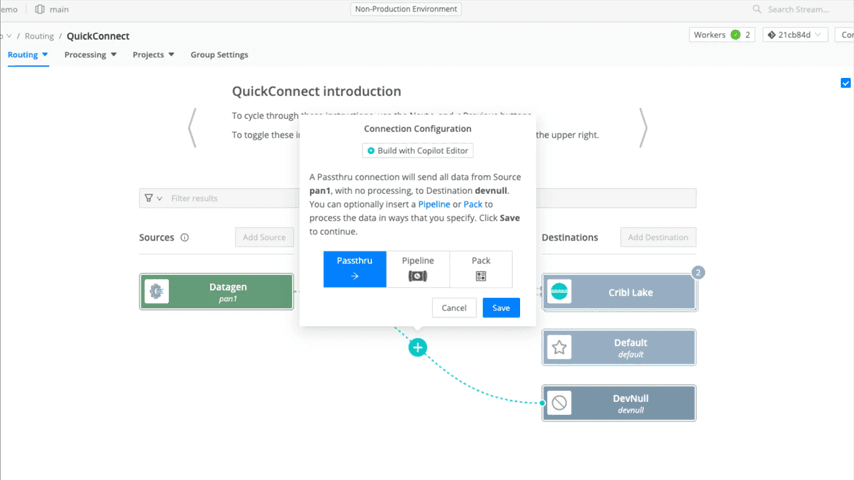
Task: Toggle the instructions checkbox at upper right
Action: 845,83
